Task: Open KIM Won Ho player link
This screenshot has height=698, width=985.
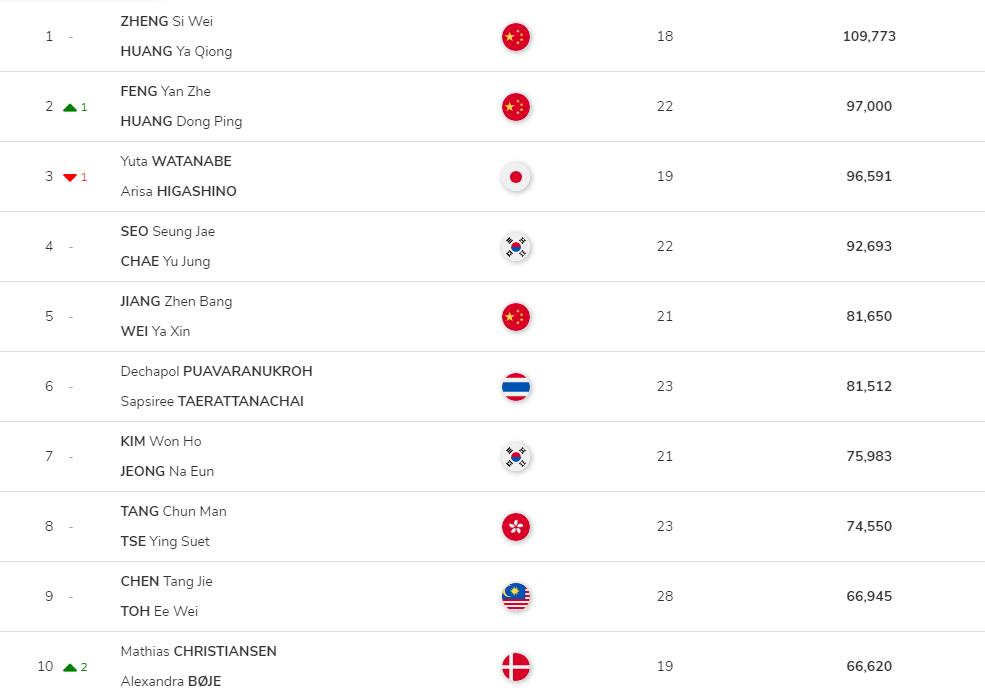Action: (161, 441)
